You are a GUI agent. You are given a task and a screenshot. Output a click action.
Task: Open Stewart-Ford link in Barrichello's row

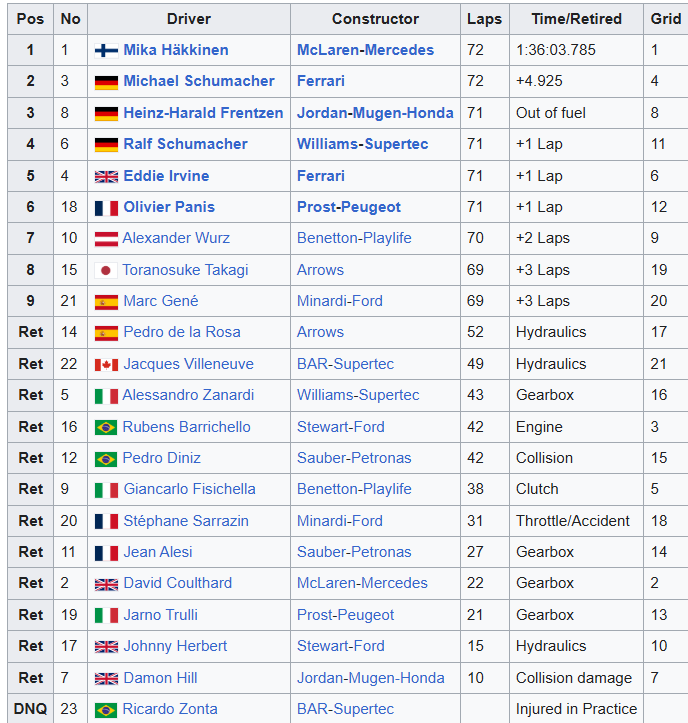pyautogui.click(x=341, y=427)
